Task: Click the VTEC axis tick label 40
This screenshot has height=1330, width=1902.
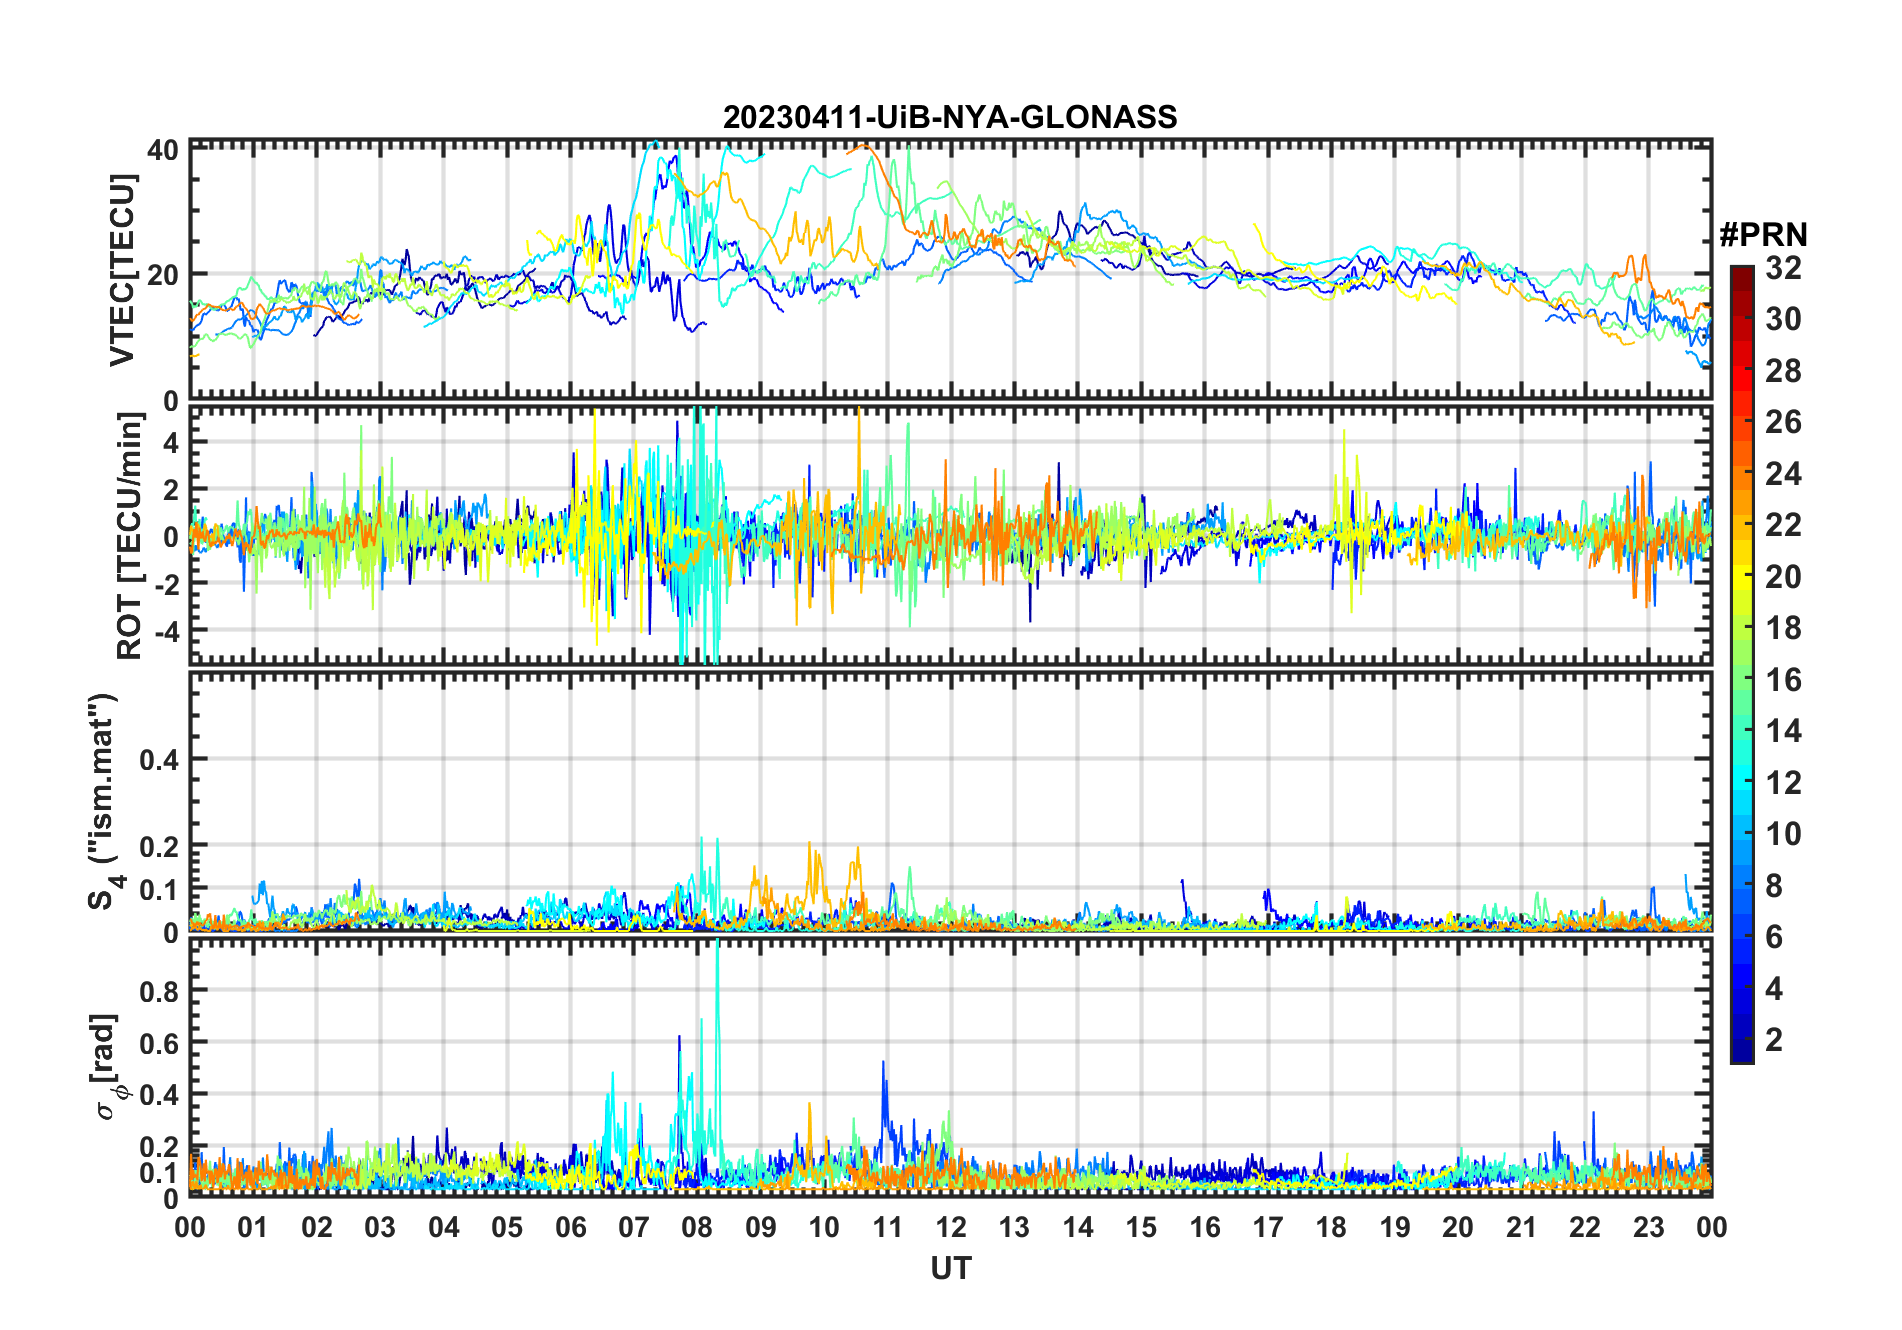Action: [163, 150]
